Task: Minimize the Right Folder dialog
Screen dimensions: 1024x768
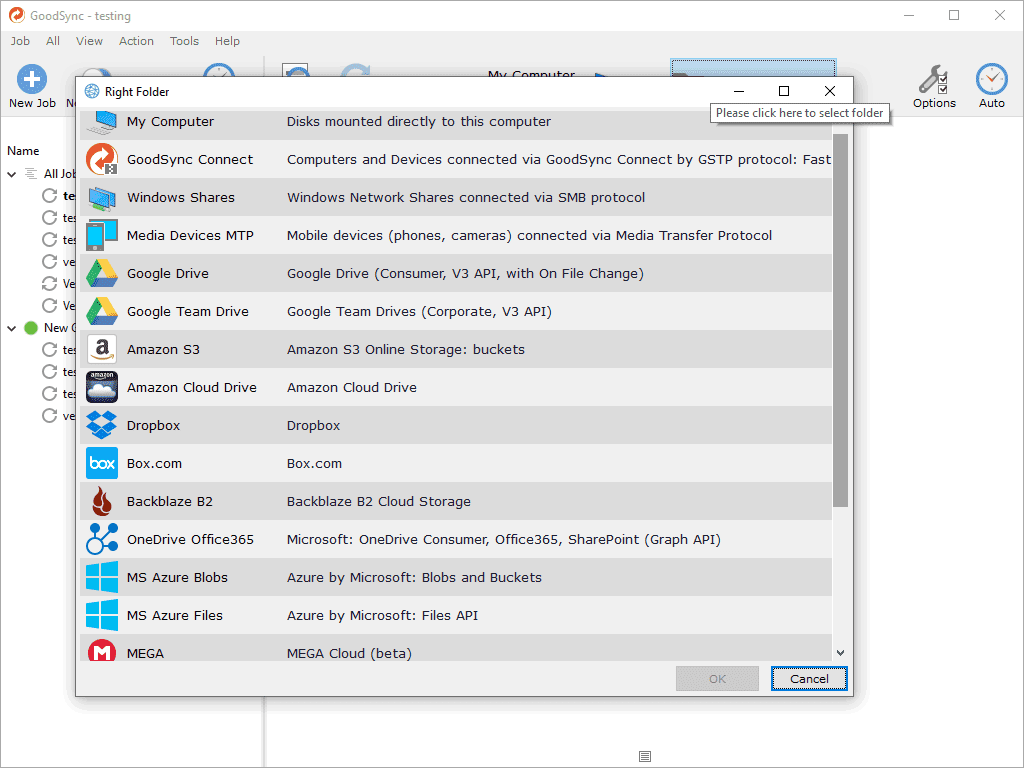Action: point(739,91)
